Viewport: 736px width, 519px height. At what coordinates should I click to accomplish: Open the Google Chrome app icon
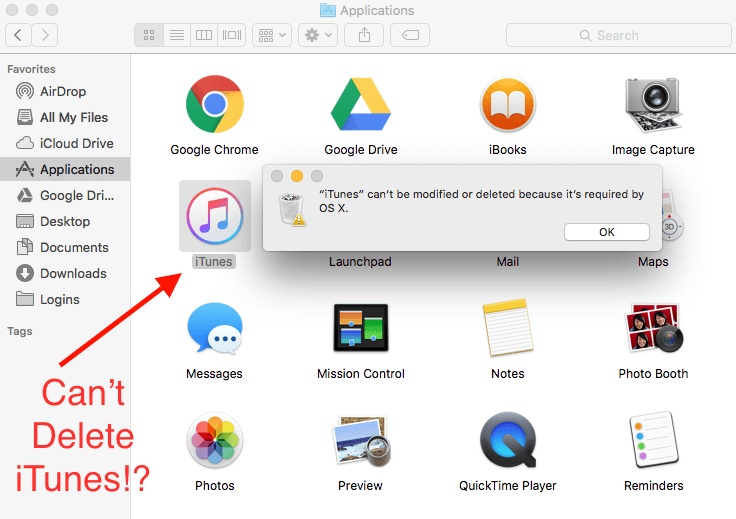coord(215,104)
